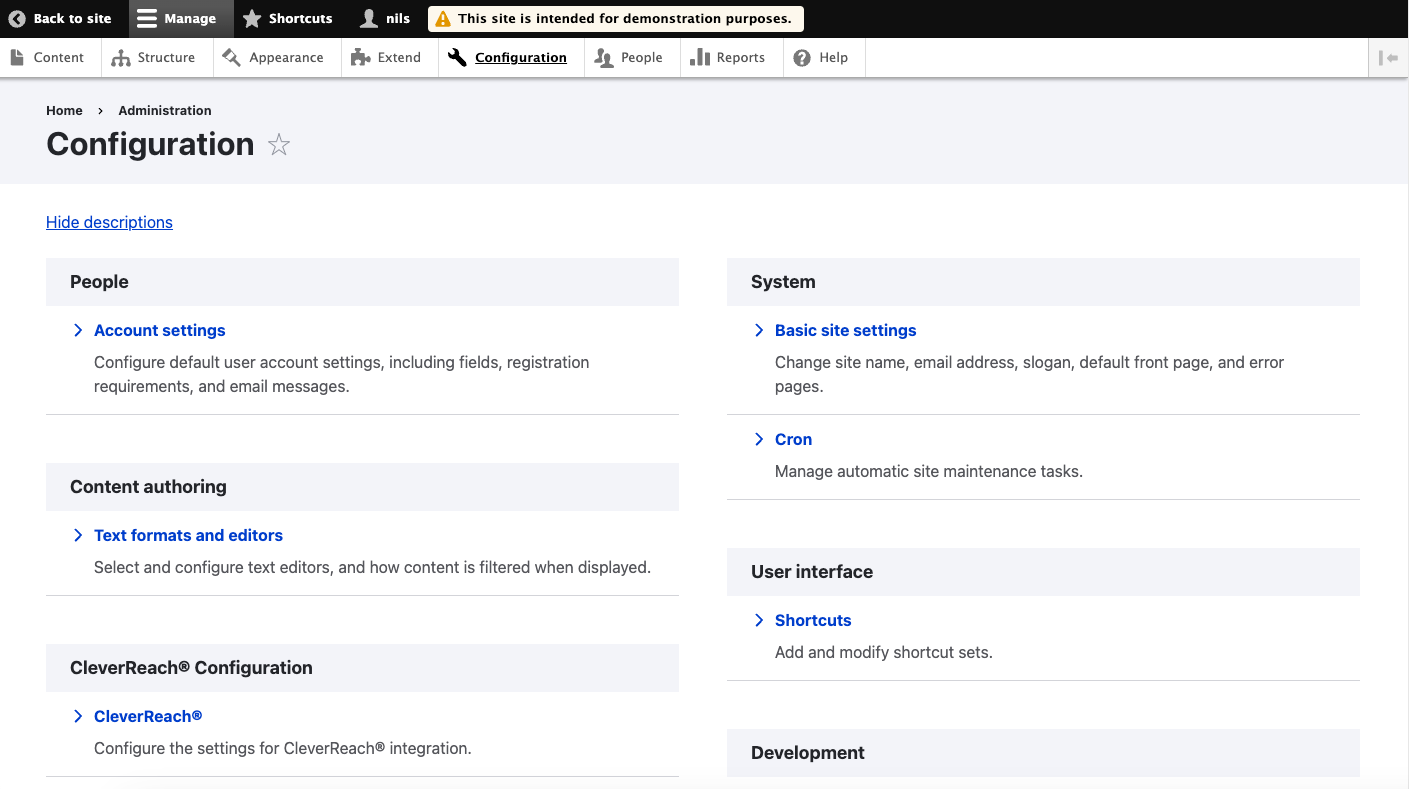Click the Reports bar chart icon
Viewport: 1409px width, 789px height.
[x=700, y=58]
